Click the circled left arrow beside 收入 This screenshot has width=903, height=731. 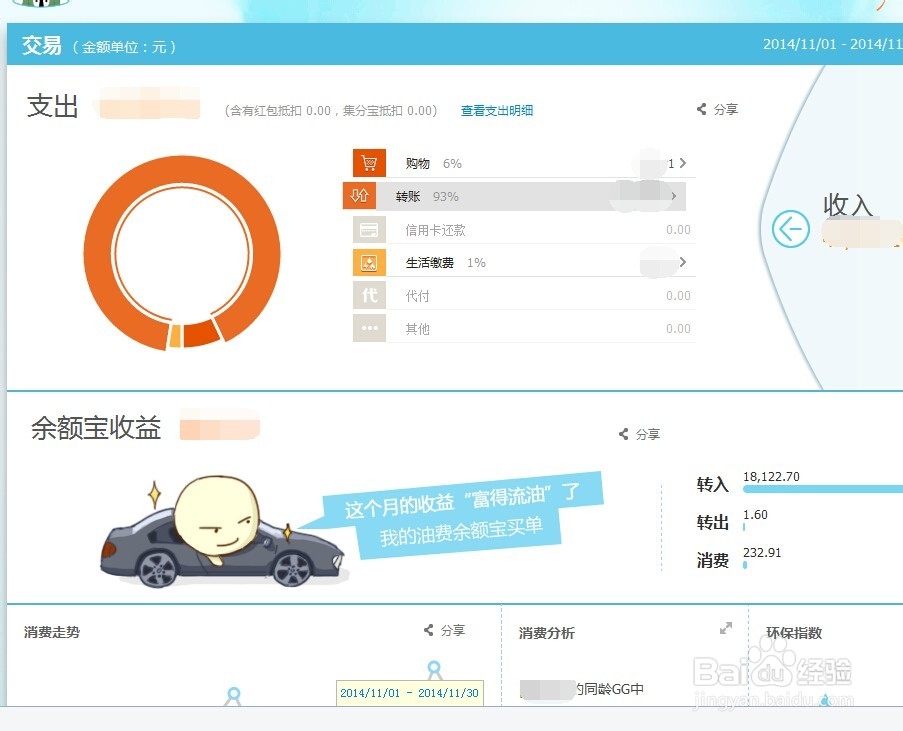click(791, 229)
